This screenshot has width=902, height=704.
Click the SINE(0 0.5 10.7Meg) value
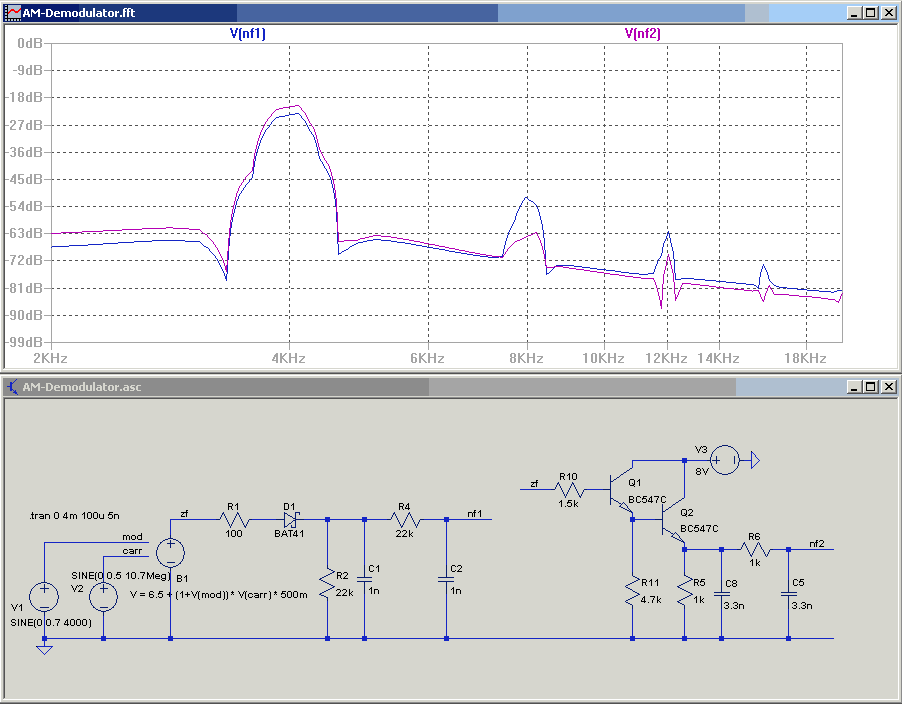tap(121, 576)
